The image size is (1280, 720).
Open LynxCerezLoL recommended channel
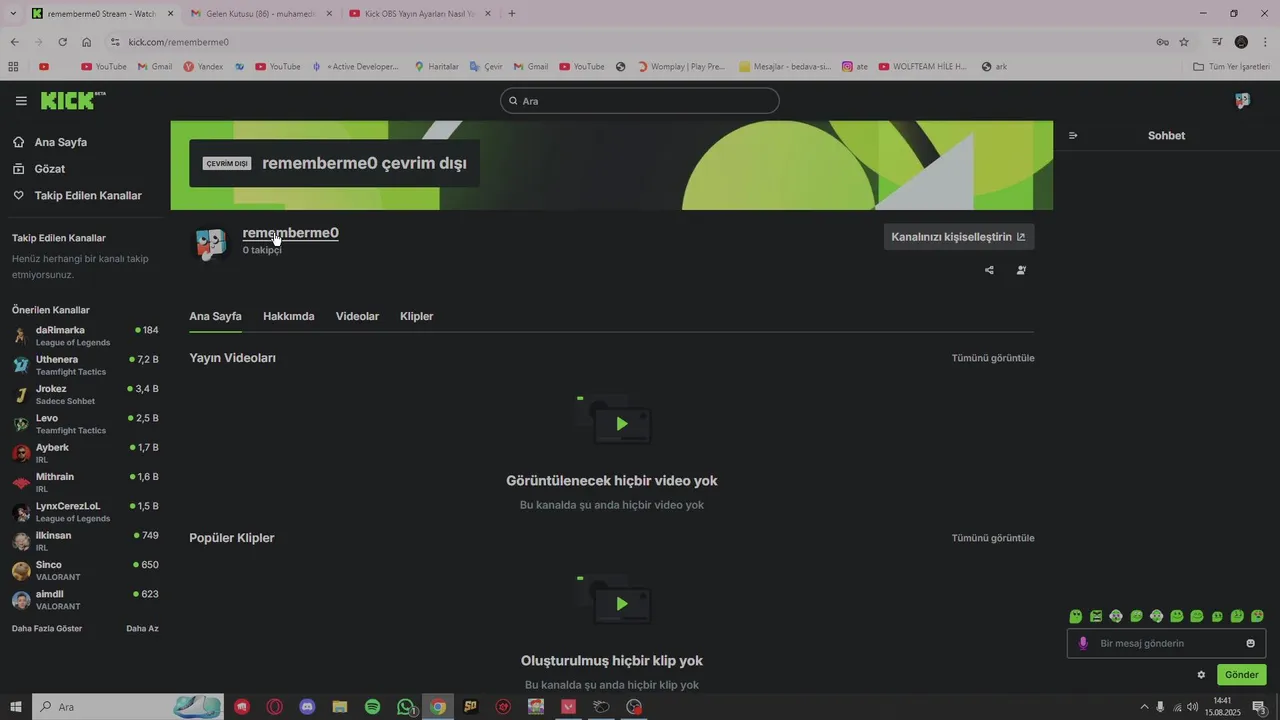pyautogui.click(x=84, y=512)
